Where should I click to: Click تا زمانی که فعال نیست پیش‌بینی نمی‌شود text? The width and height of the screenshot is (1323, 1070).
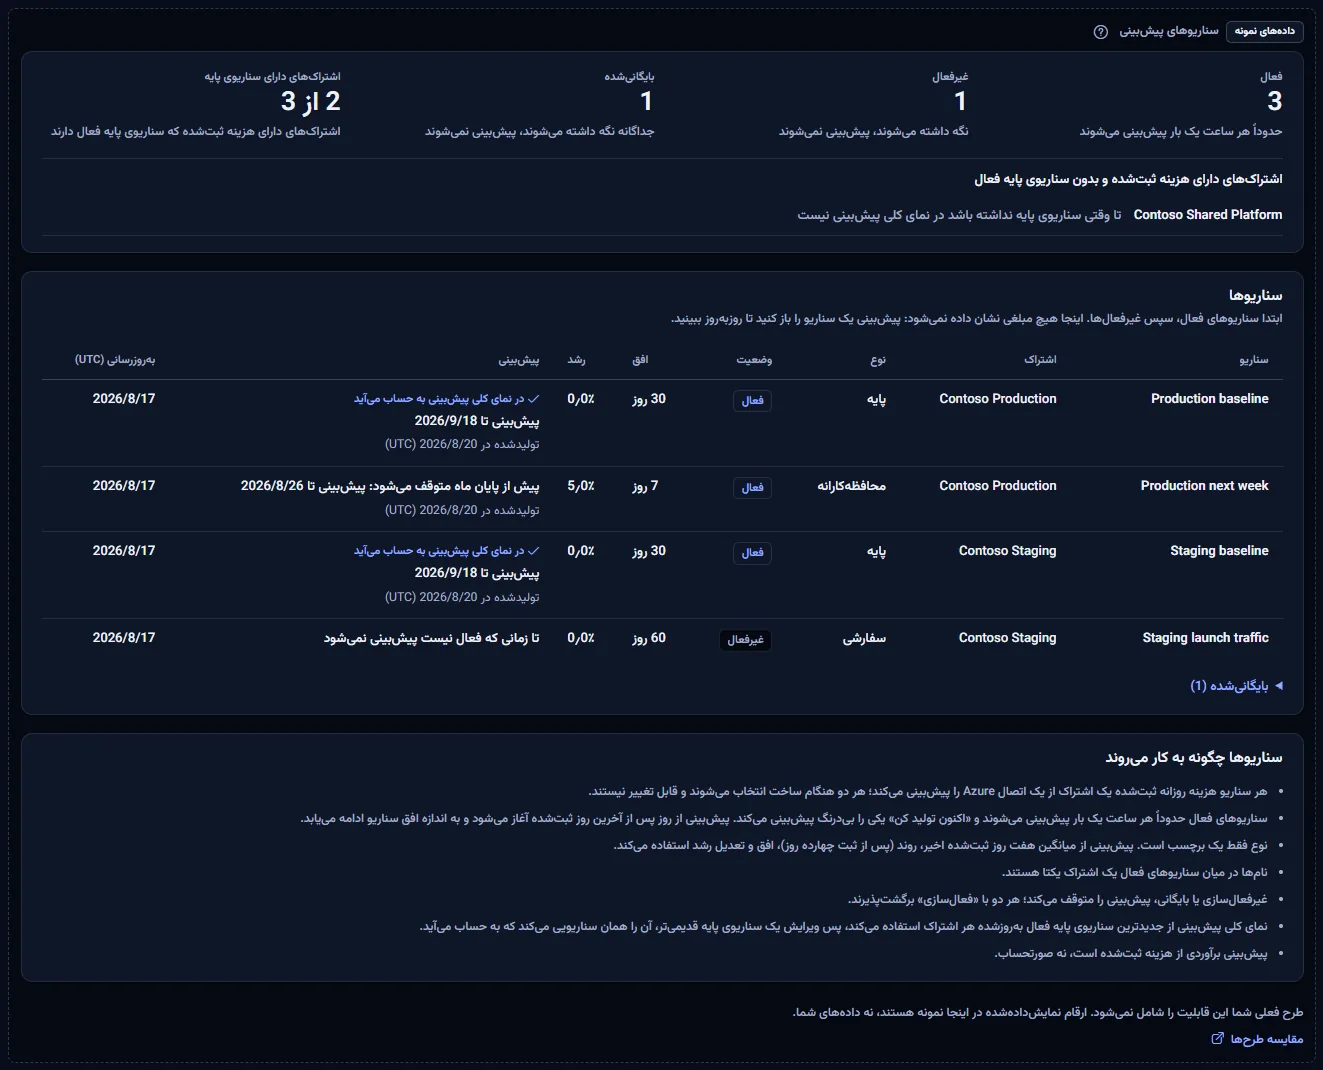coord(431,638)
